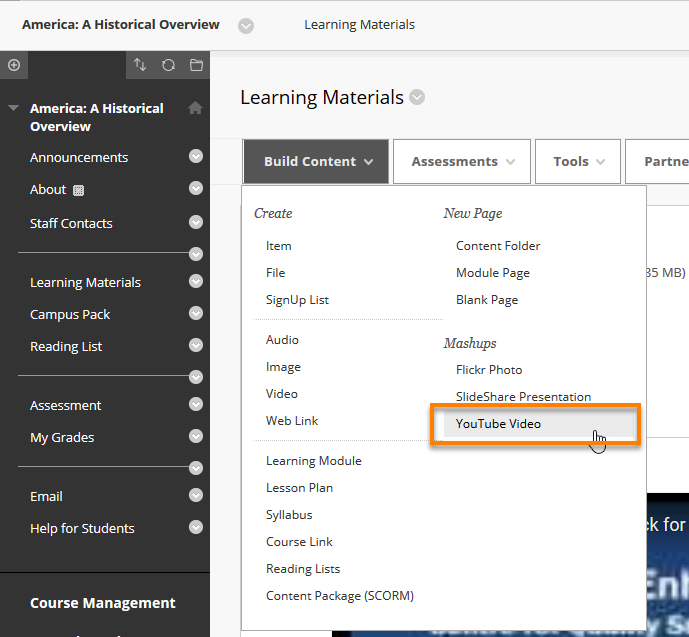This screenshot has height=637, width=689.
Task: Choose Blank Page under New Page
Action: pos(487,300)
